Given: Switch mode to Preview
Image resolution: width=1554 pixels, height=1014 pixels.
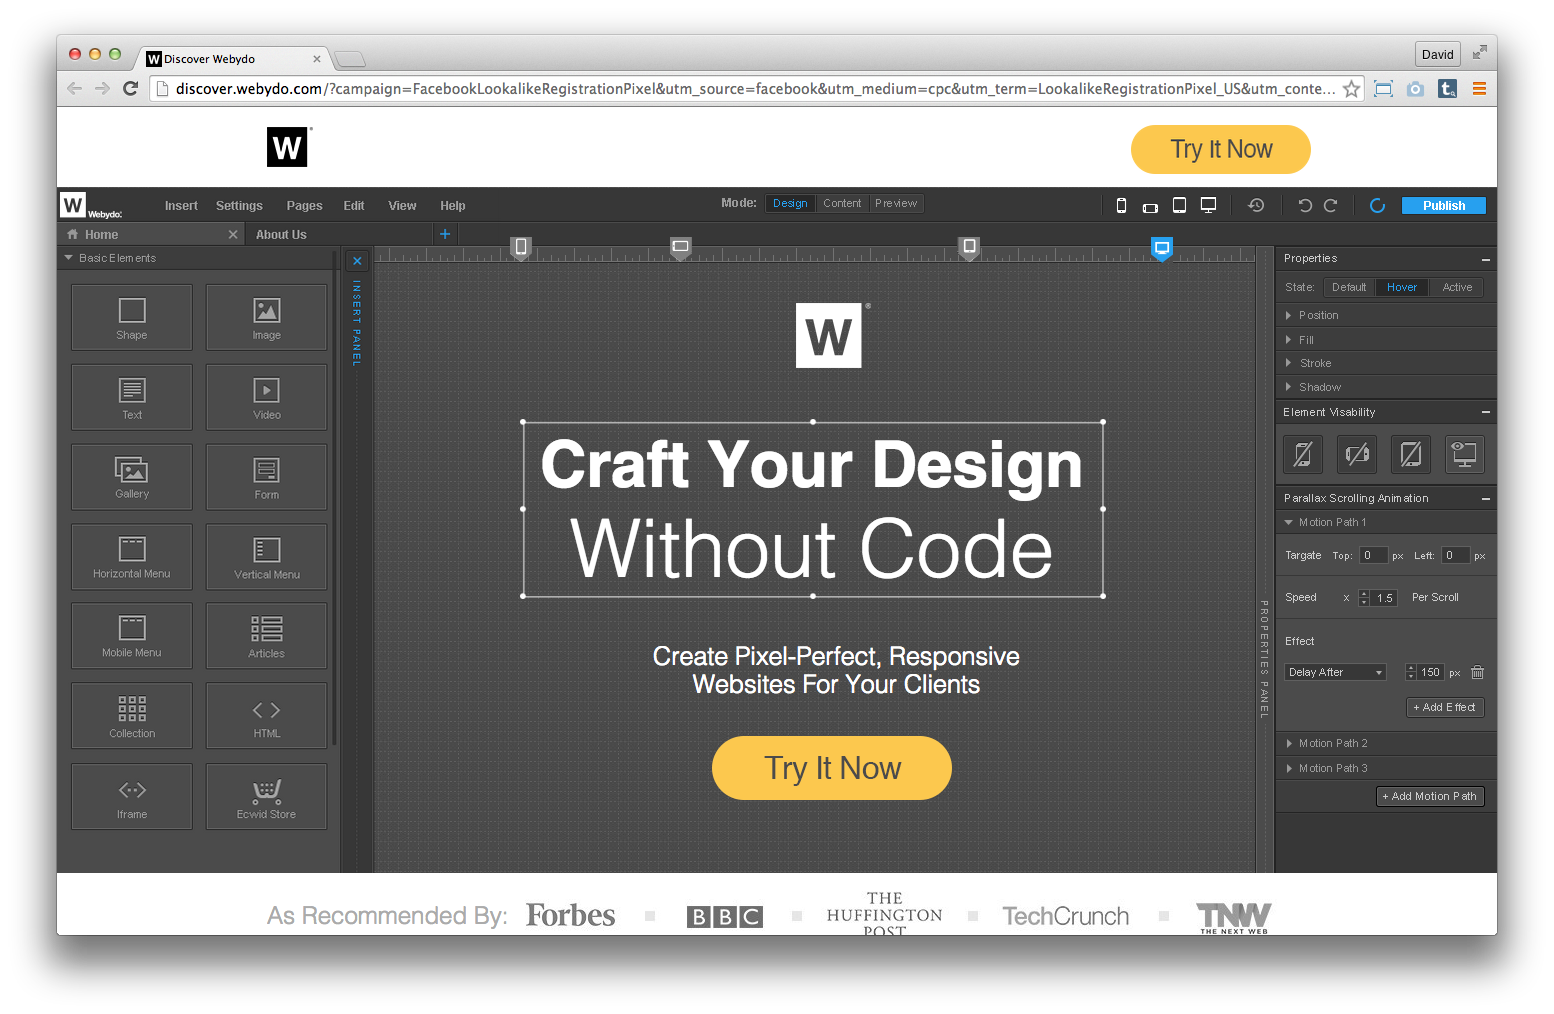Looking at the screenshot, I should point(896,203).
